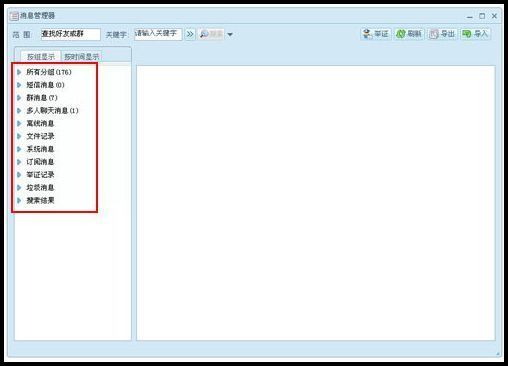Select the 按组显示 tab
The height and width of the screenshot is (366, 508).
point(41,56)
